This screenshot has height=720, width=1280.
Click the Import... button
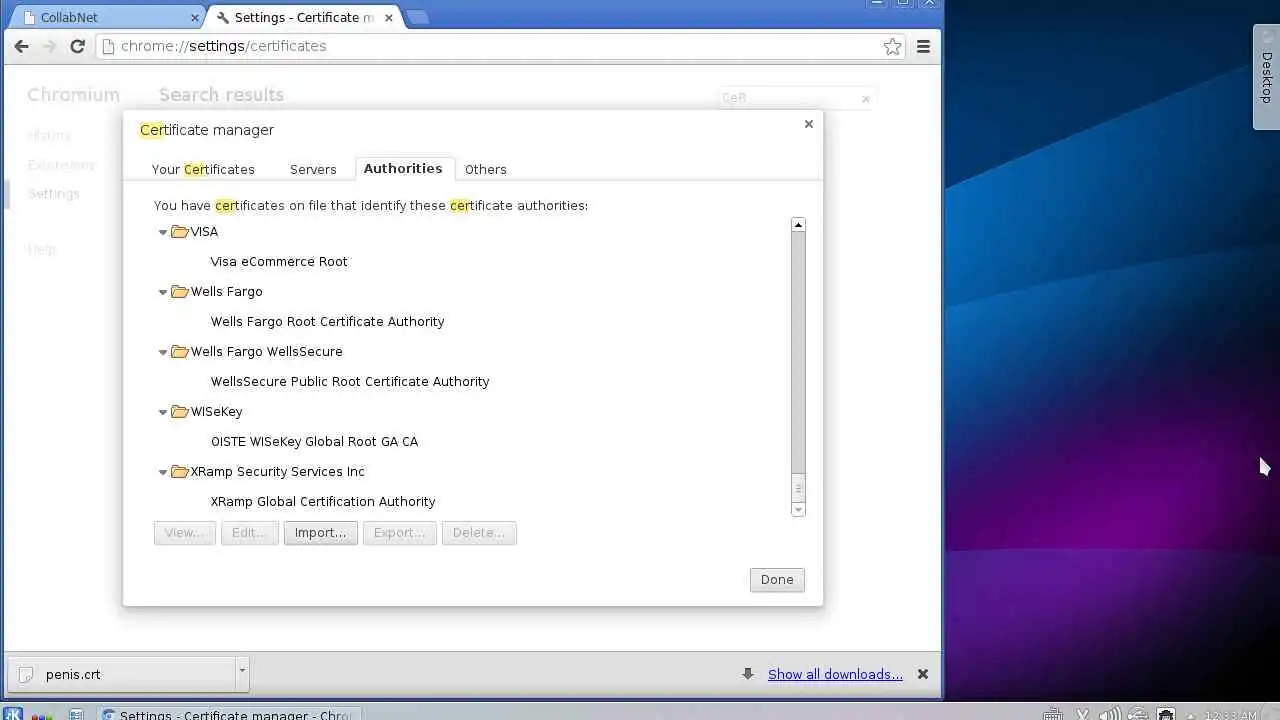[320, 533]
